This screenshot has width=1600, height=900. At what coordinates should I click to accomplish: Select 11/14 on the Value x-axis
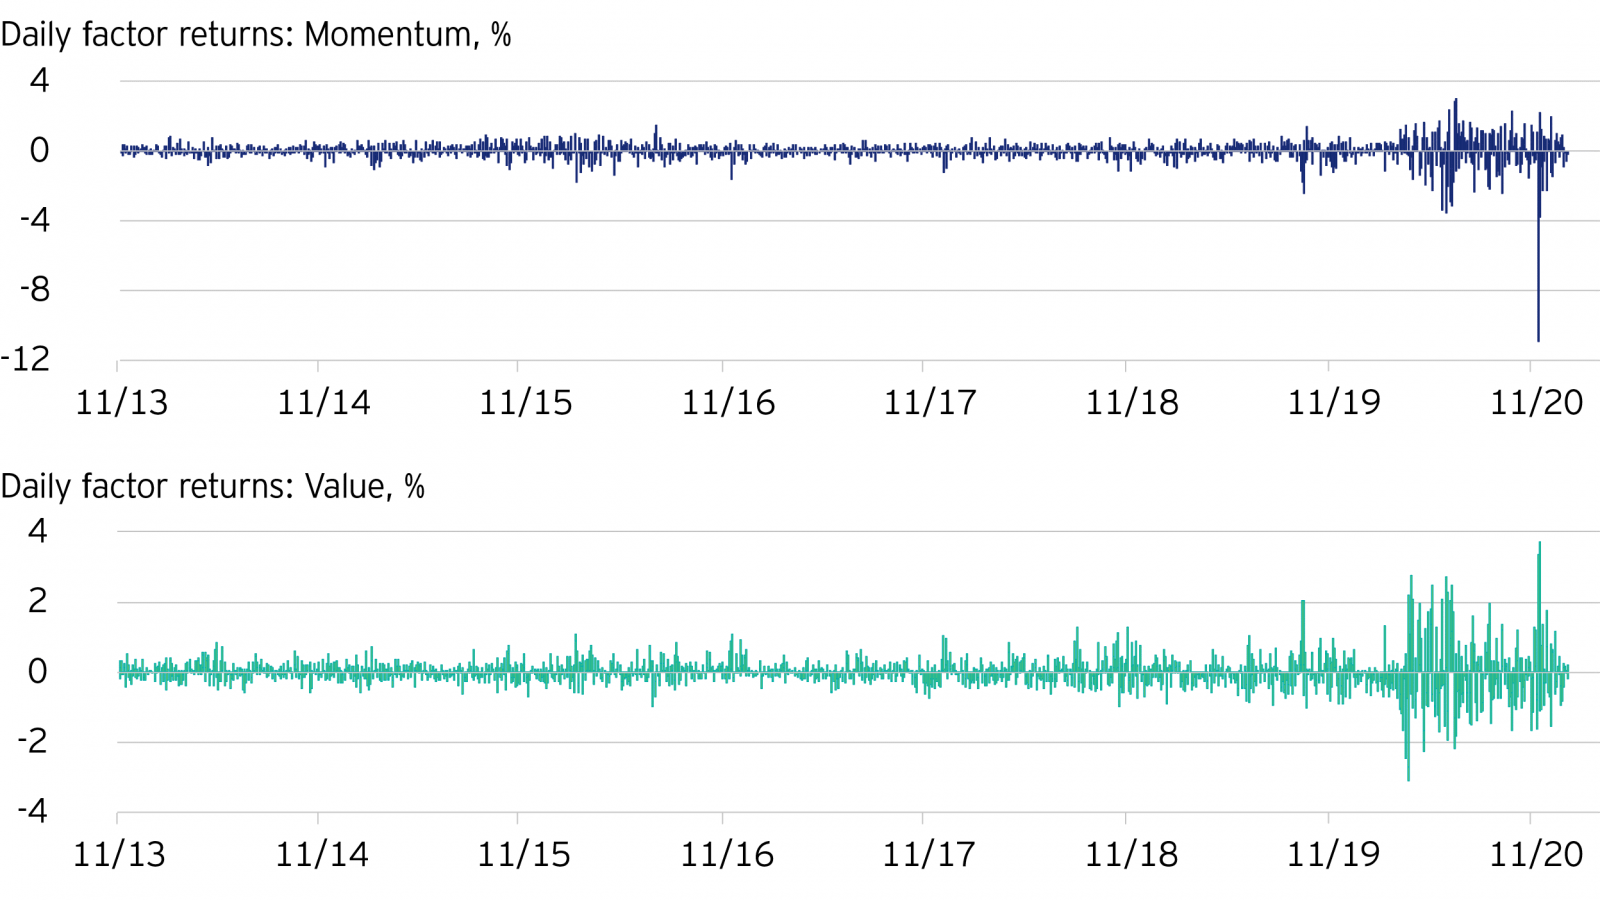click(321, 855)
